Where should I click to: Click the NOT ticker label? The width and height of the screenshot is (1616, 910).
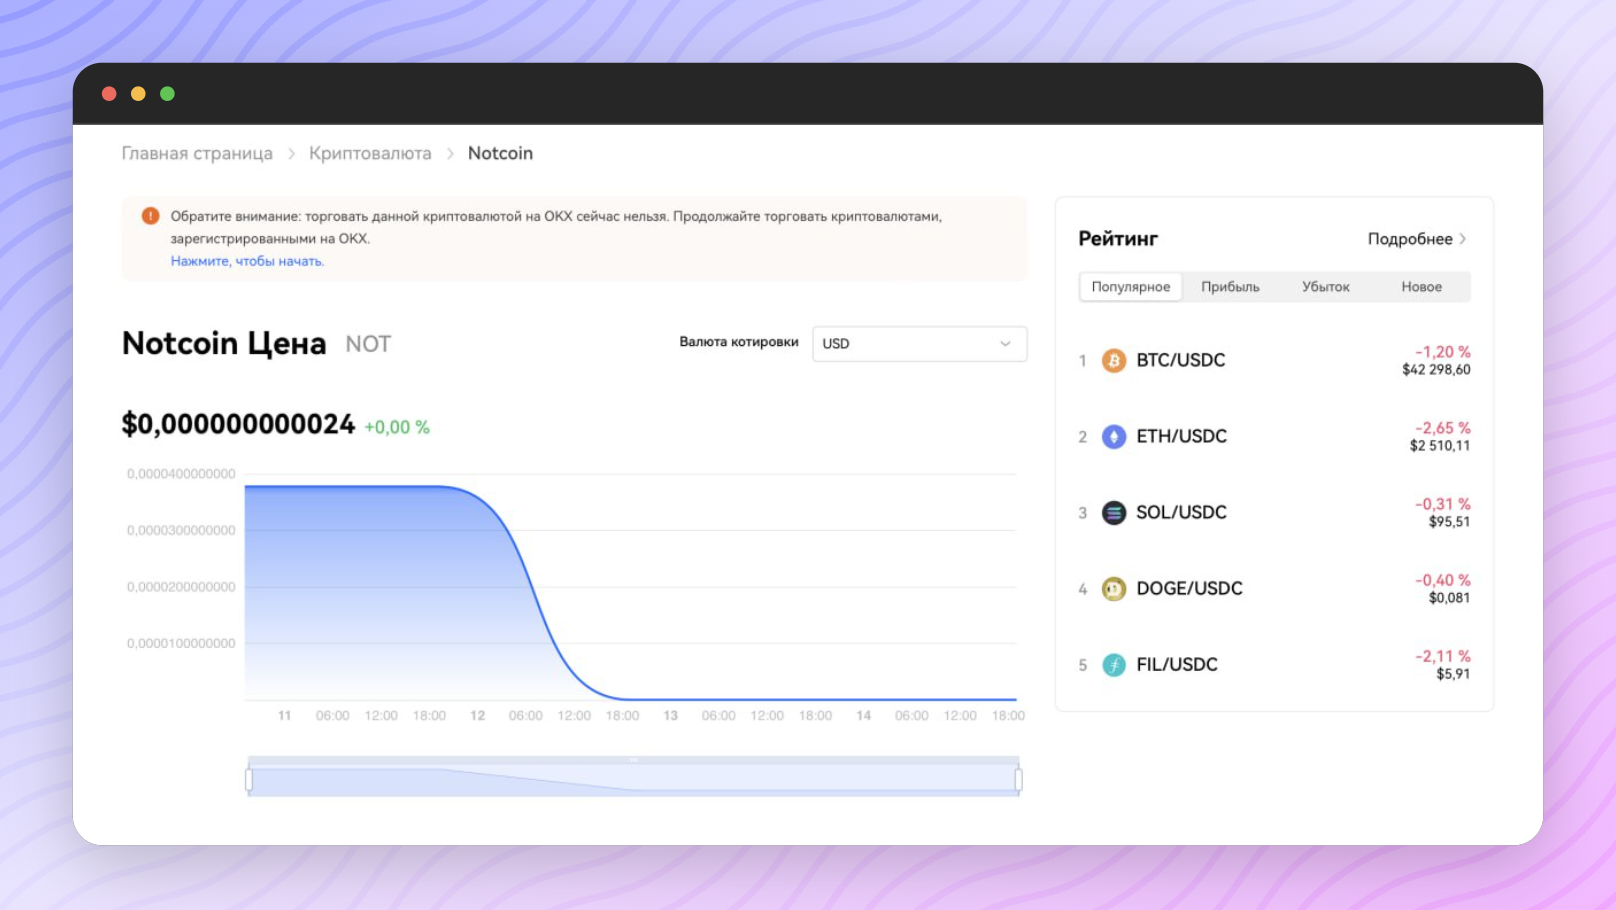pos(368,344)
